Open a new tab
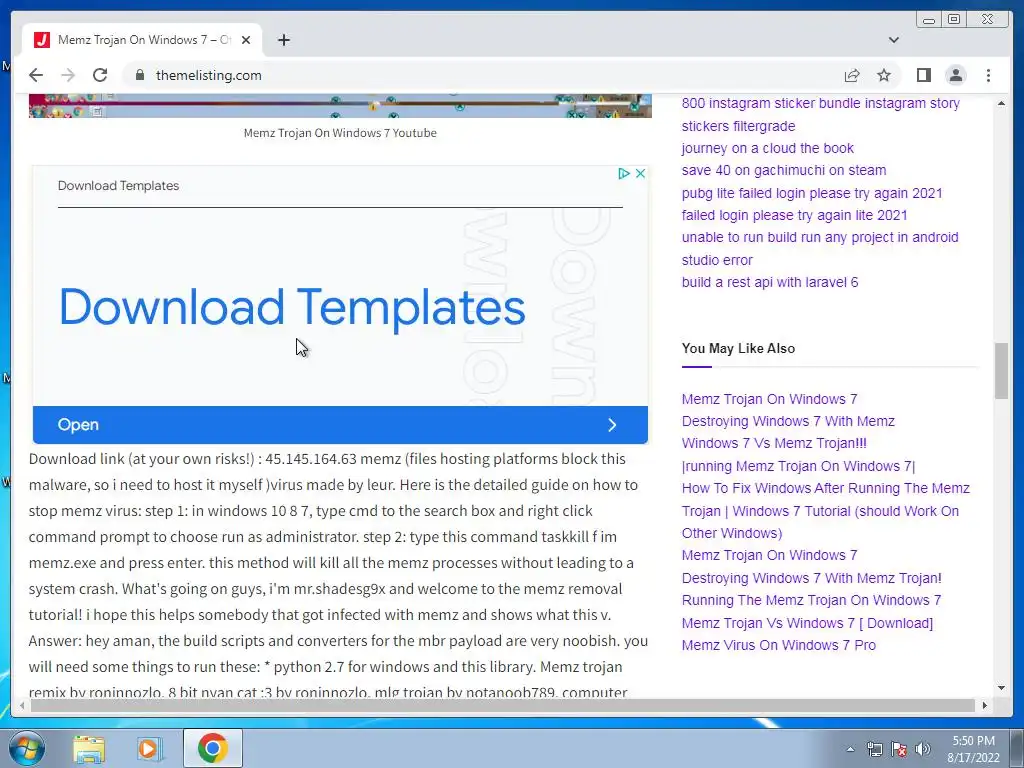The image size is (1024, 768). 283,40
